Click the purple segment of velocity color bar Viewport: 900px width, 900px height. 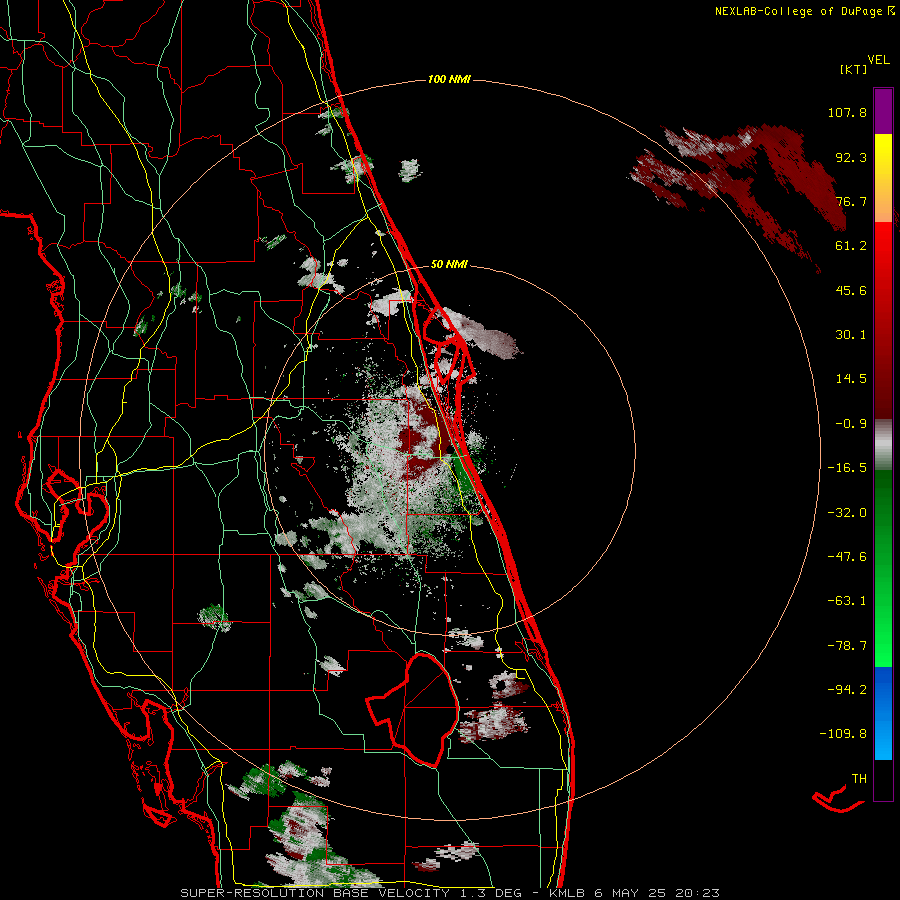pos(883,111)
